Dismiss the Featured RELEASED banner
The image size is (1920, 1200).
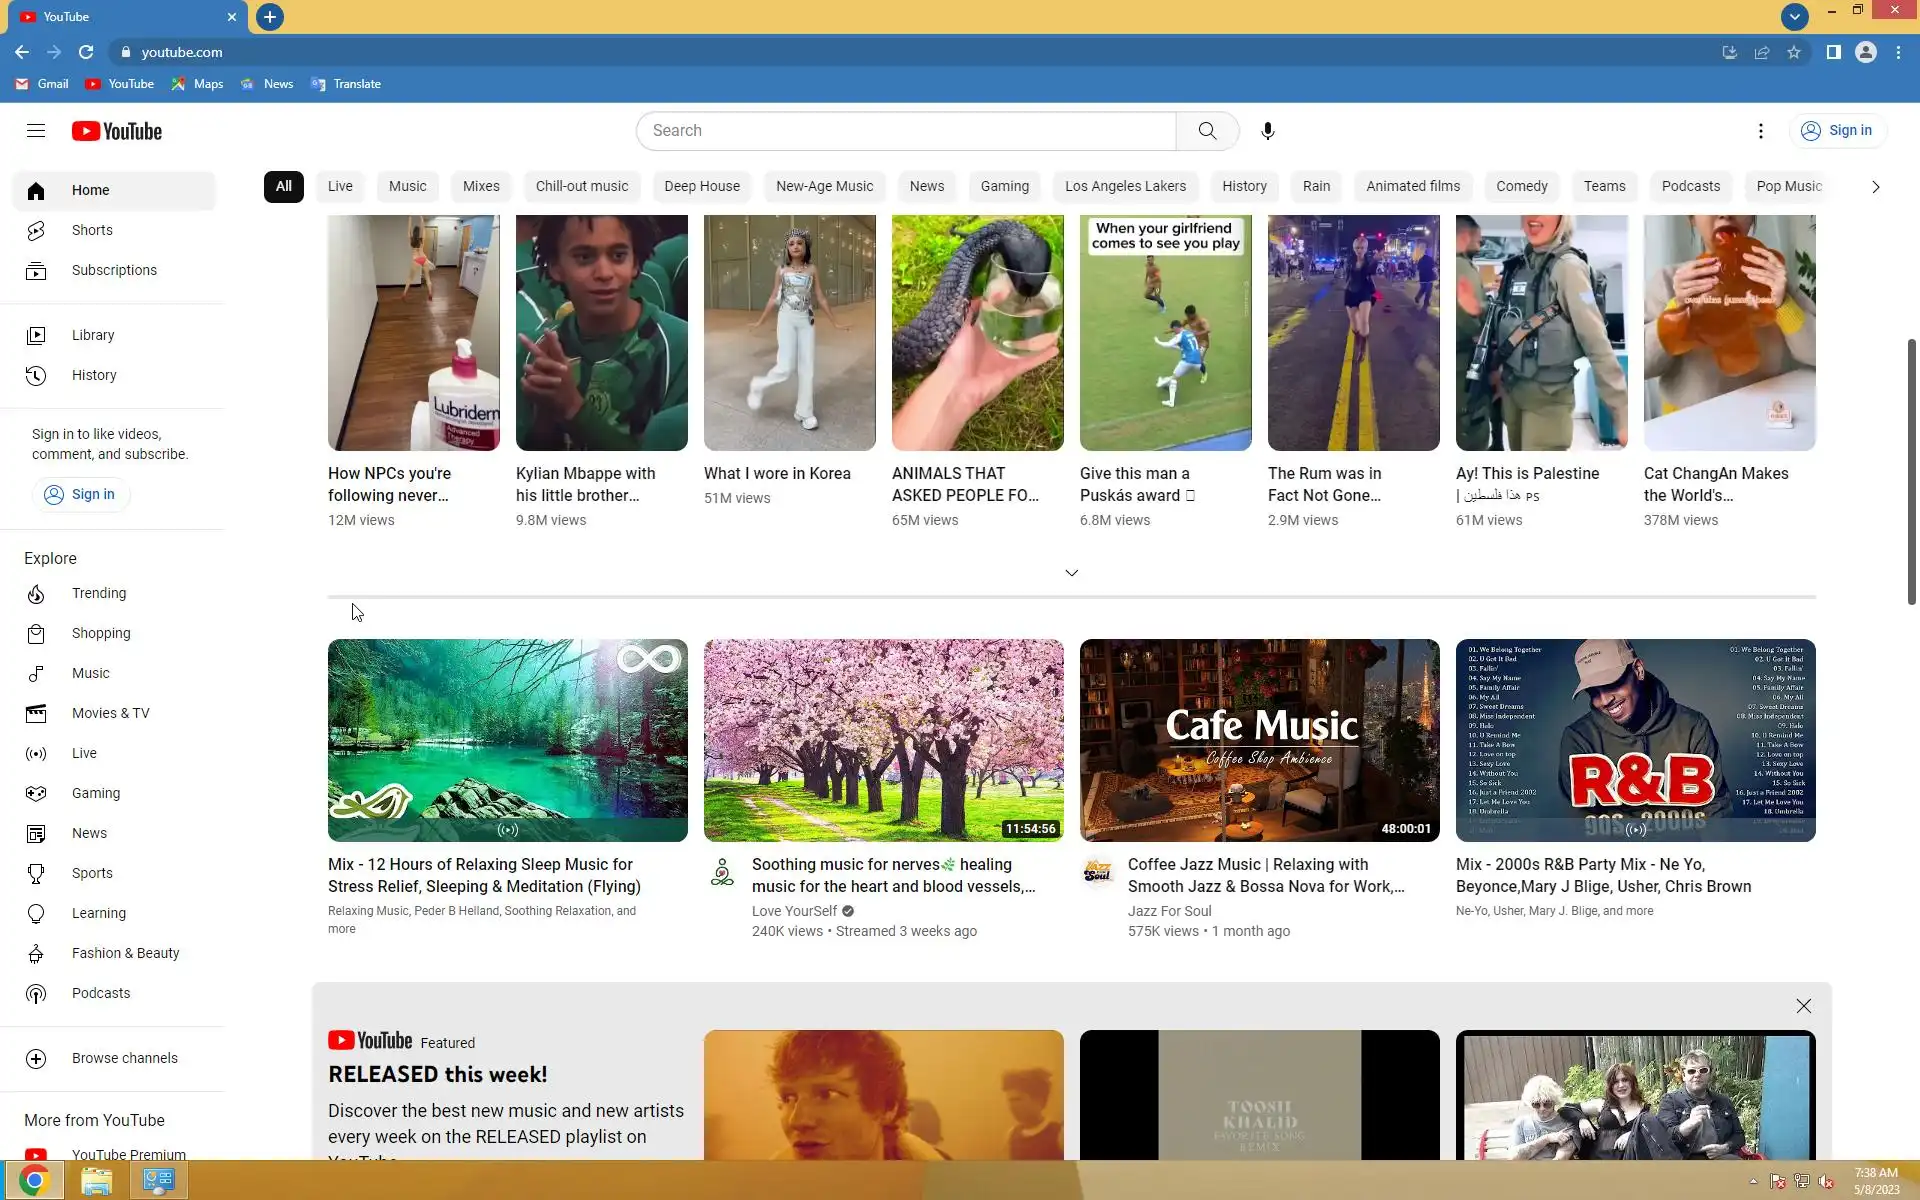pyautogui.click(x=1803, y=1006)
